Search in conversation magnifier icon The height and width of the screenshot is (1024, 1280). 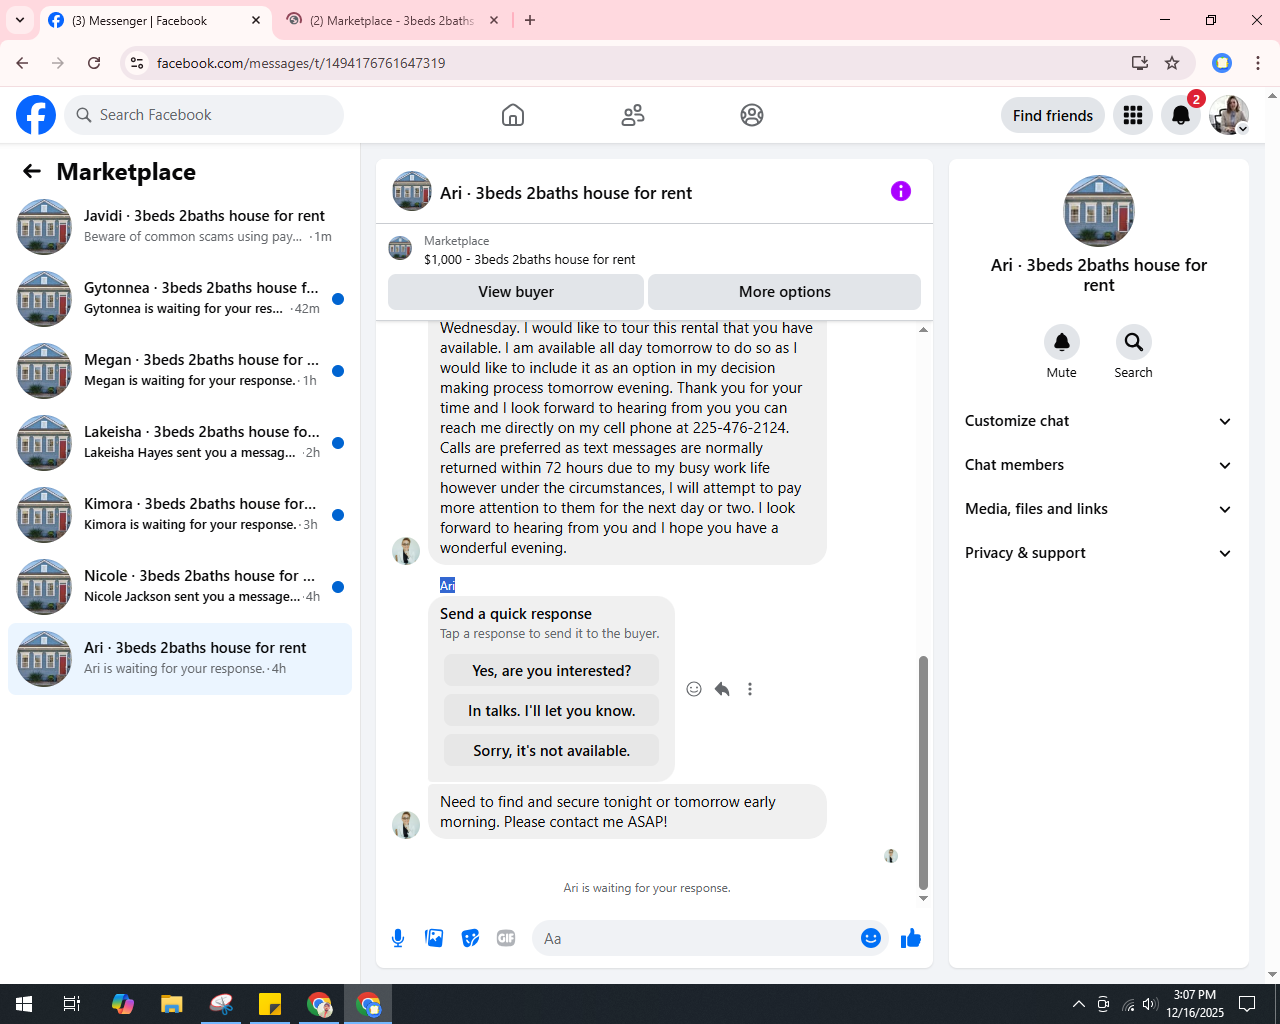pos(1134,342)
